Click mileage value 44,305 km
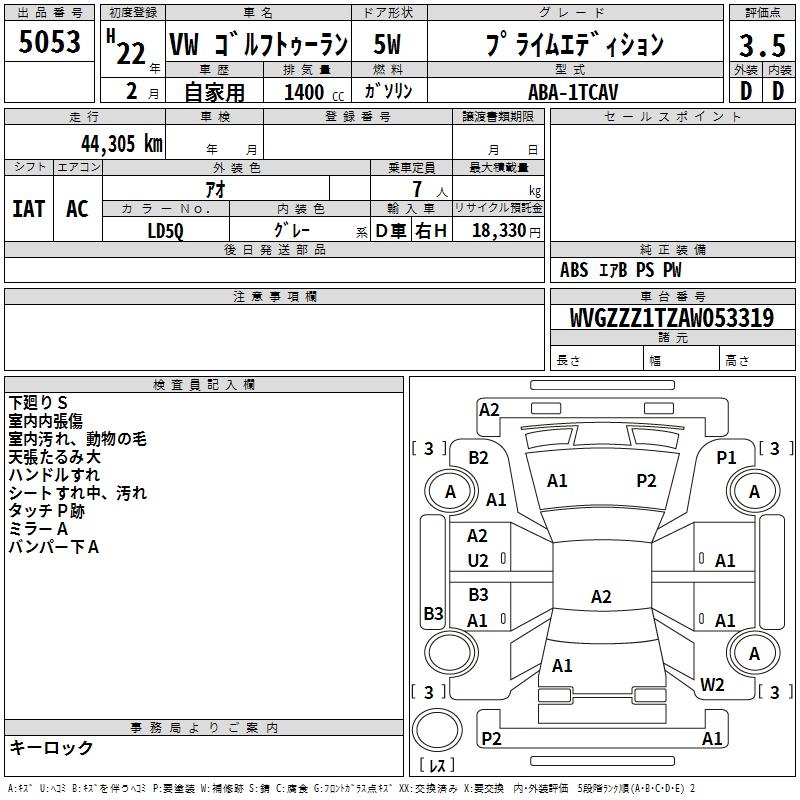The height and width of the screenshot is (800, 800). pos(122,144)
